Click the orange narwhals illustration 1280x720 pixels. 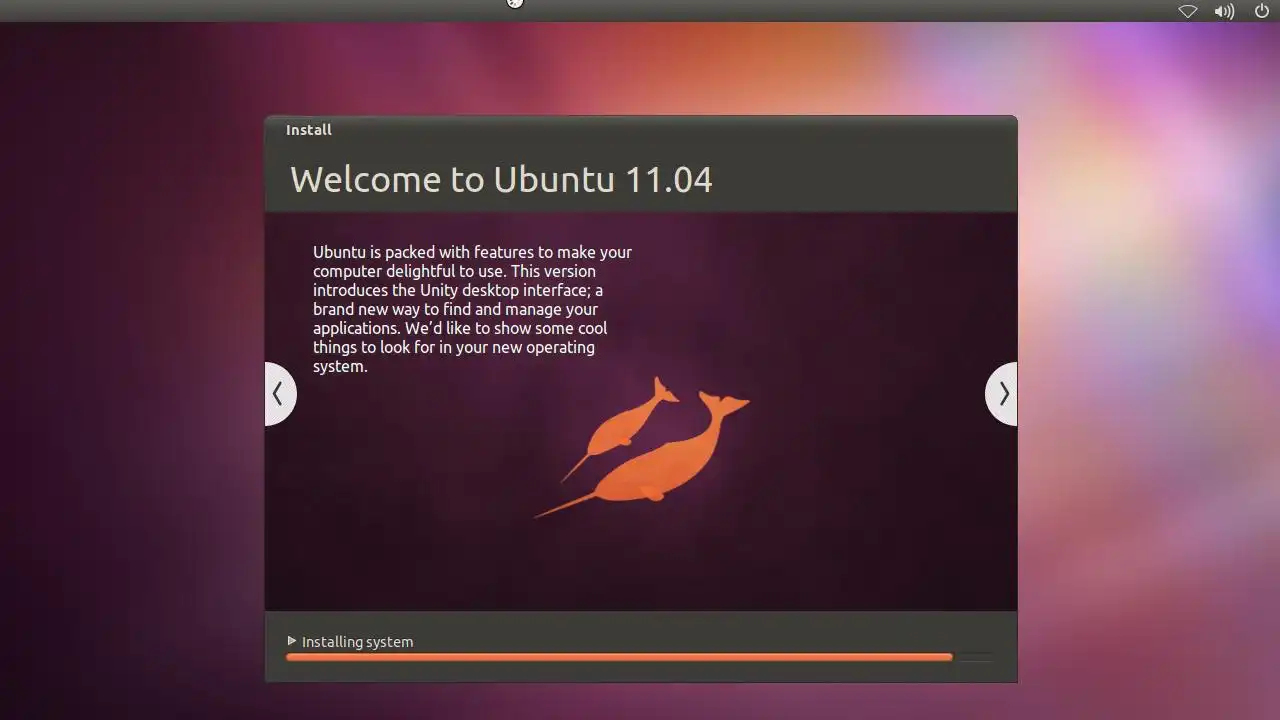pos(642,447)
